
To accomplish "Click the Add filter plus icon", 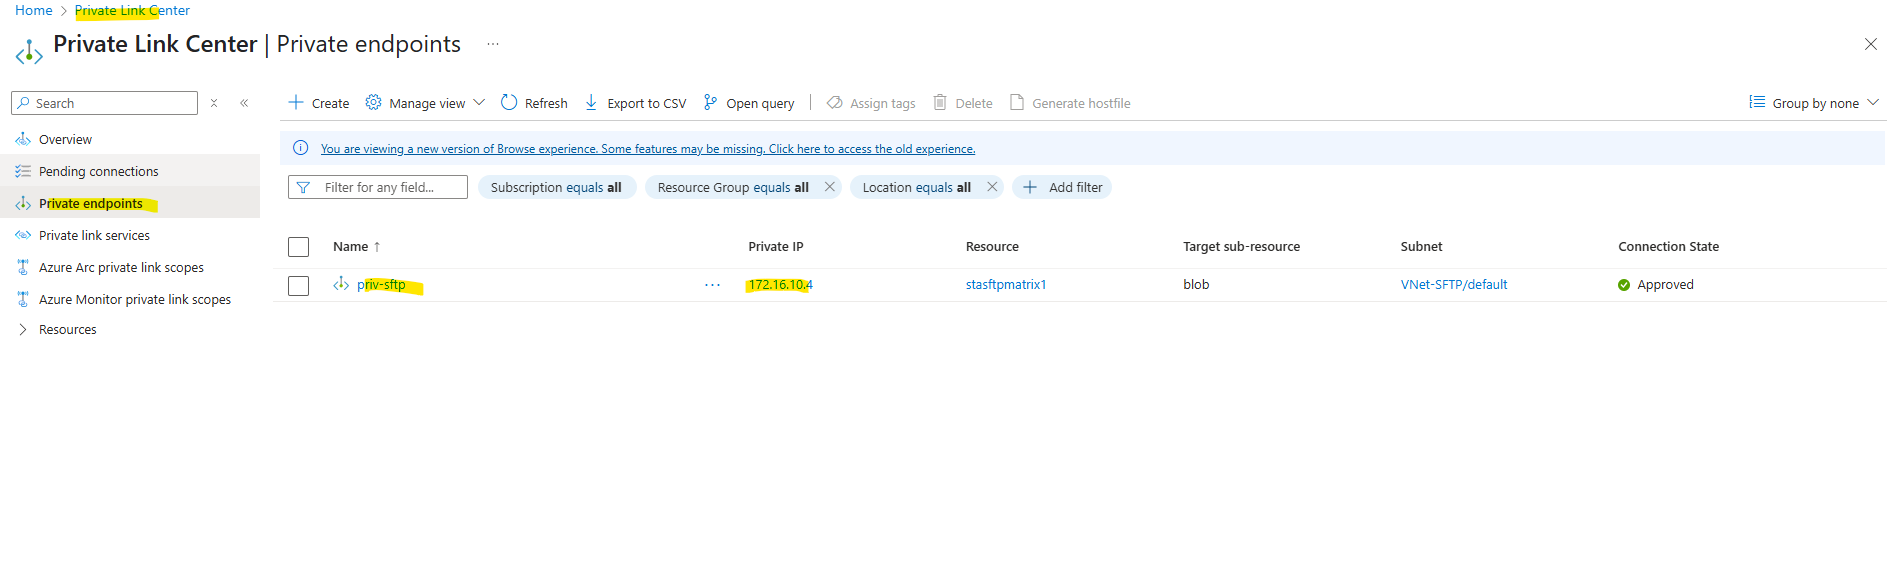I will point(1030,187).
